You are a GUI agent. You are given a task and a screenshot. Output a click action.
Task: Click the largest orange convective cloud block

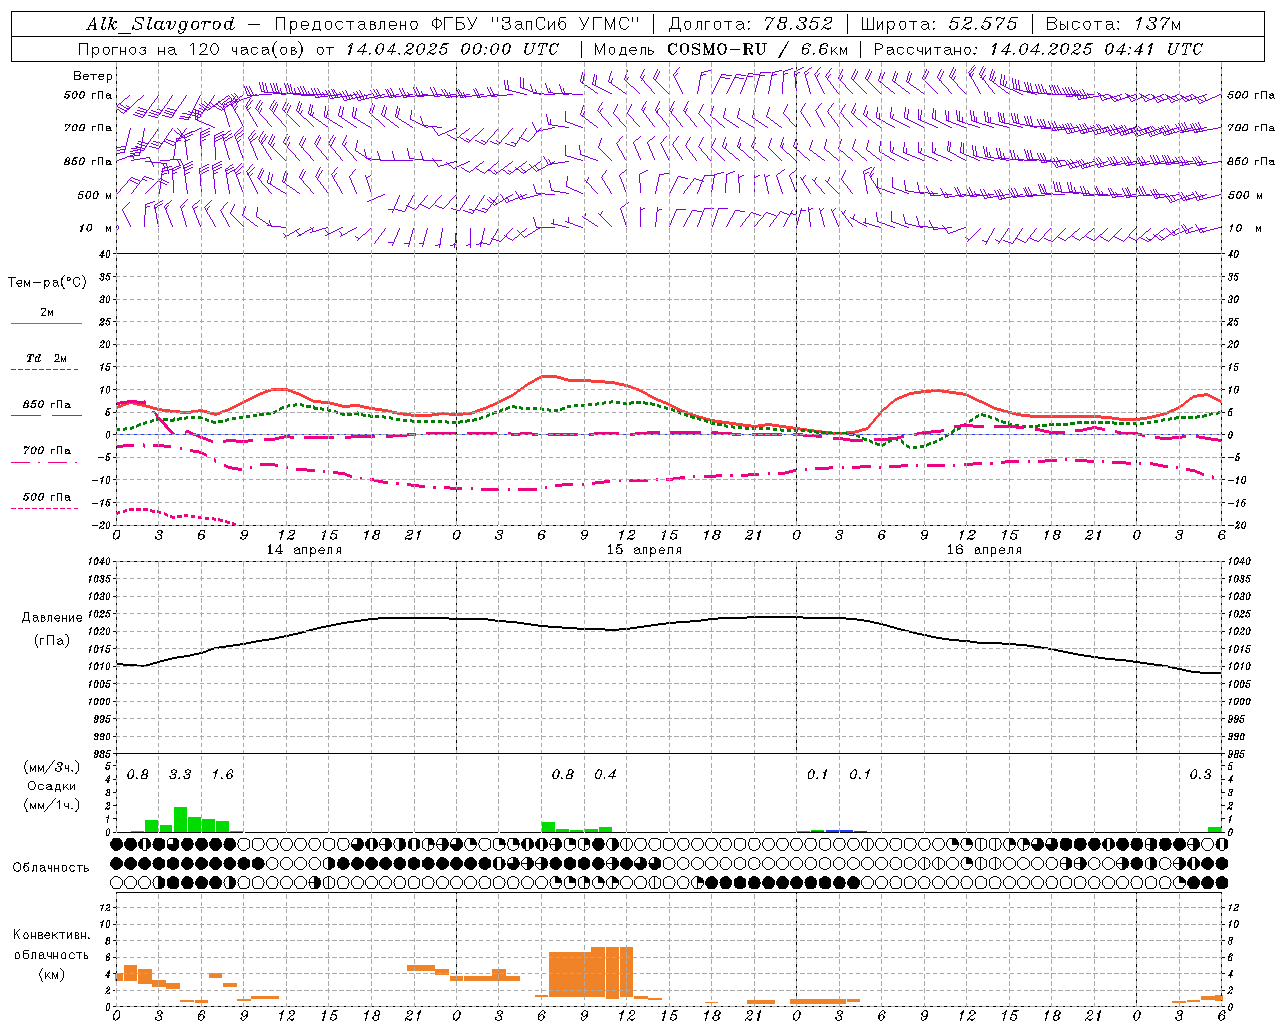pyautogui.click(x=591, y=973)
